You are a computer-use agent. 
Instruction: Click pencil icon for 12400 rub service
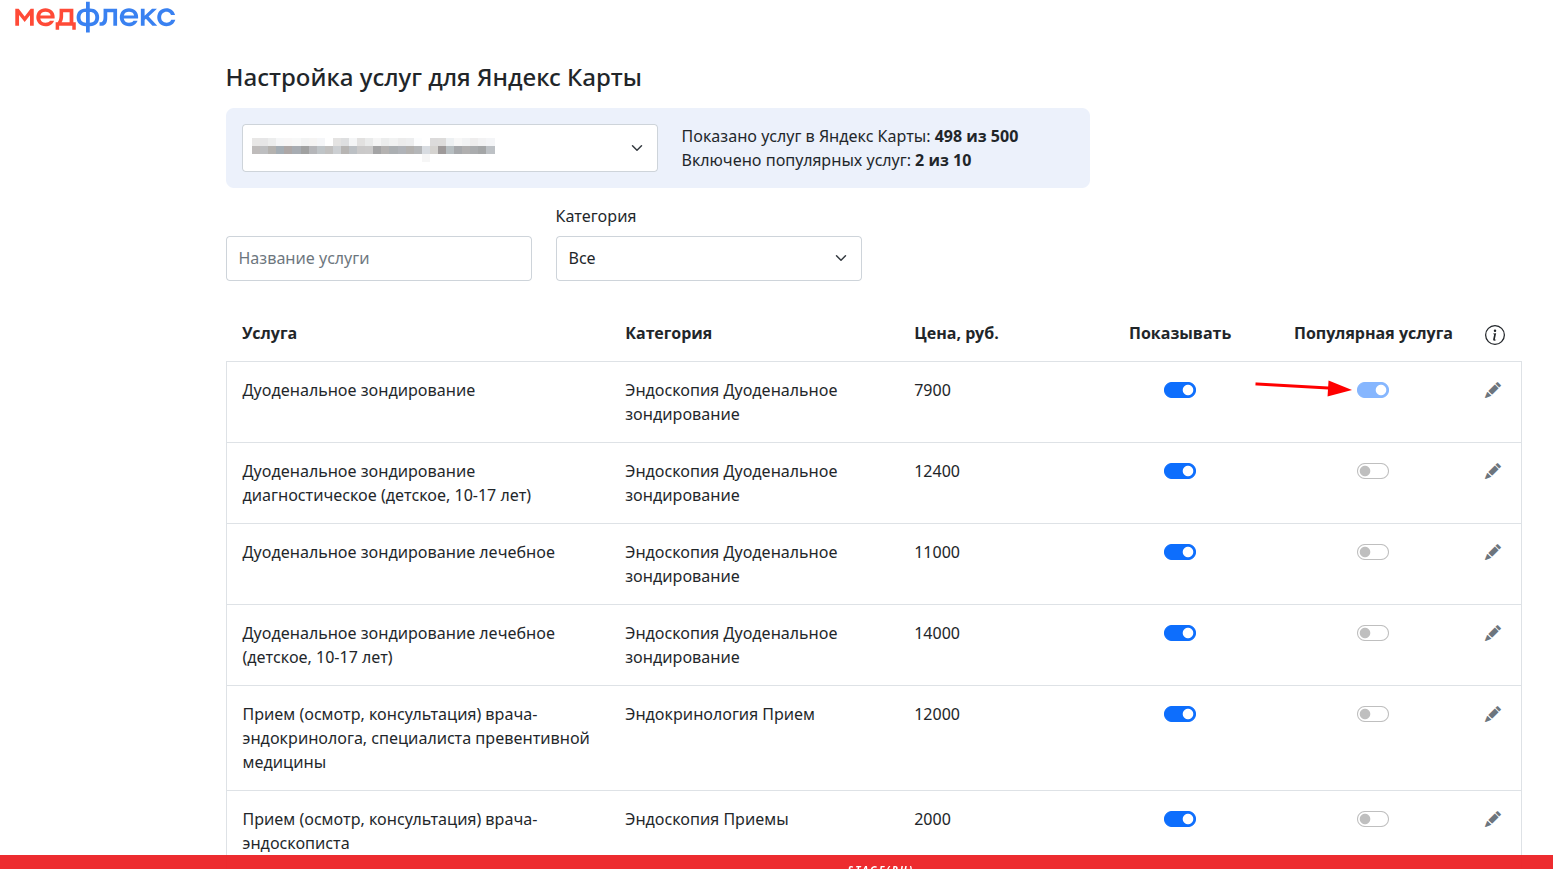click(x=1492, y=472)
